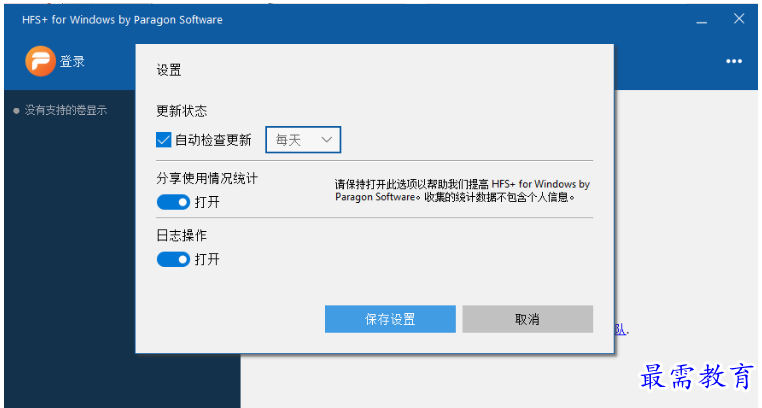Toggle off 日志操作 switch
This screenshot has width=762, height=408.
point(173,259)
